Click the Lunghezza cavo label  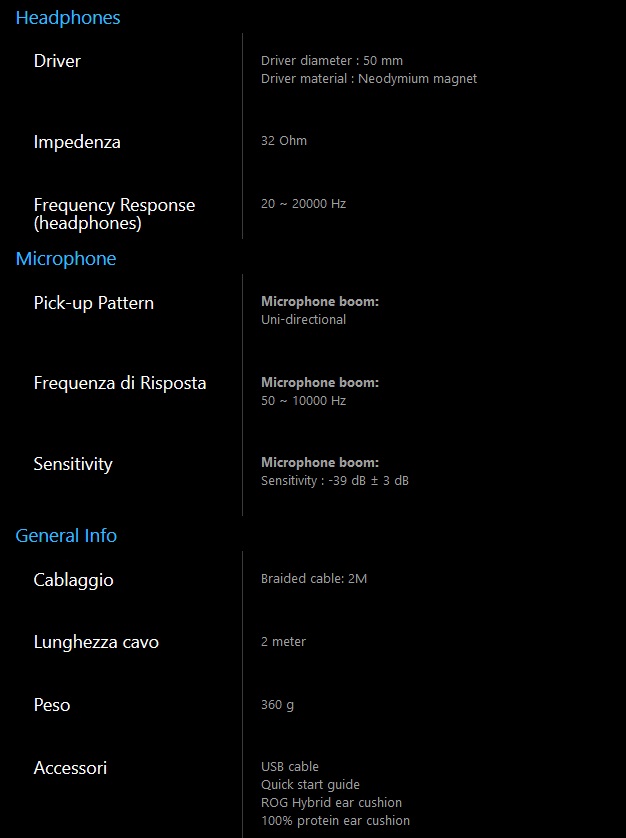pyautogui.click(x=96, y=642)
